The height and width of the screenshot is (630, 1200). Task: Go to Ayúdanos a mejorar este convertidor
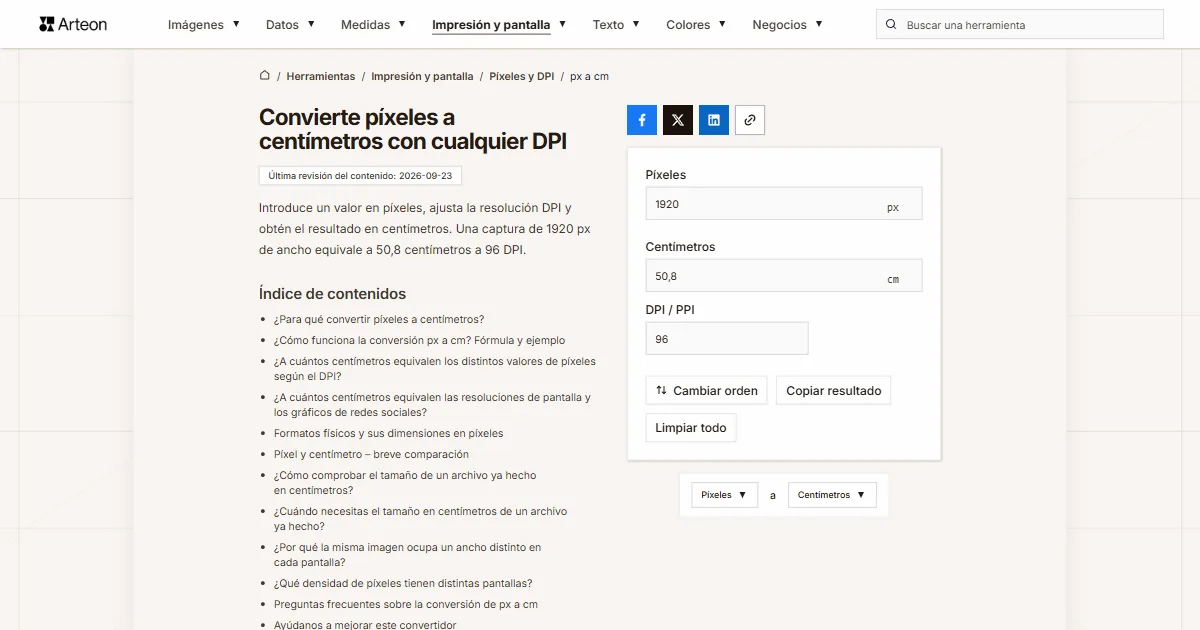[365, 625]
